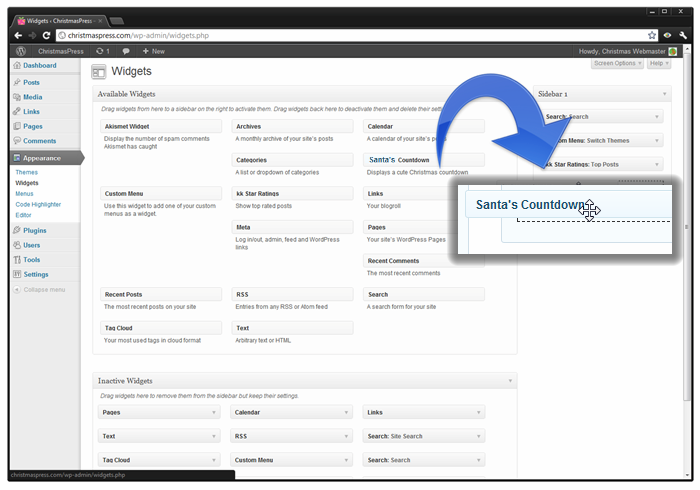Open the updates icon showing 1
The image size is (700, 490).
tap(103, 51)
